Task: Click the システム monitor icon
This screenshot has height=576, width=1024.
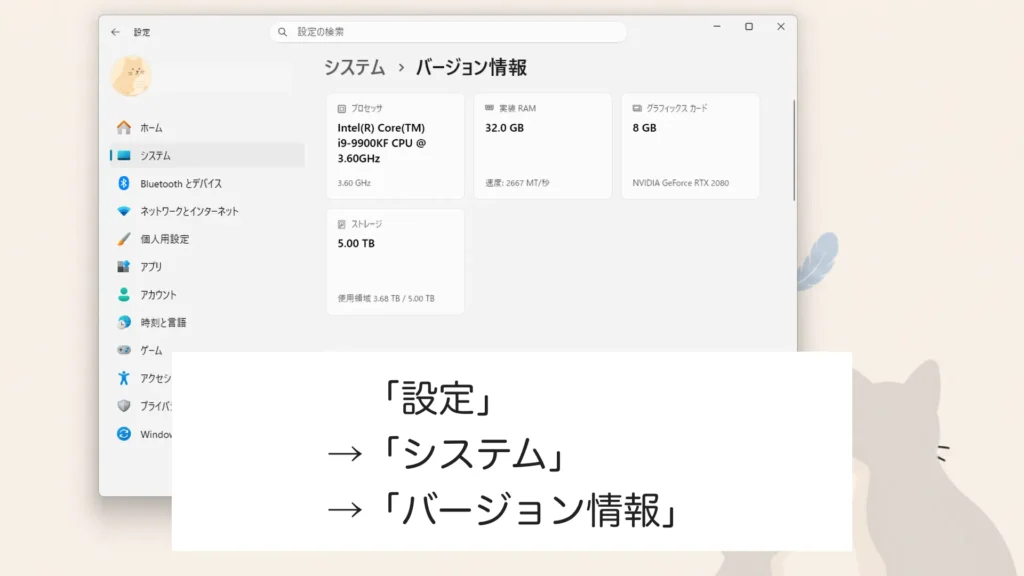Action: click(x=123, y=155)
